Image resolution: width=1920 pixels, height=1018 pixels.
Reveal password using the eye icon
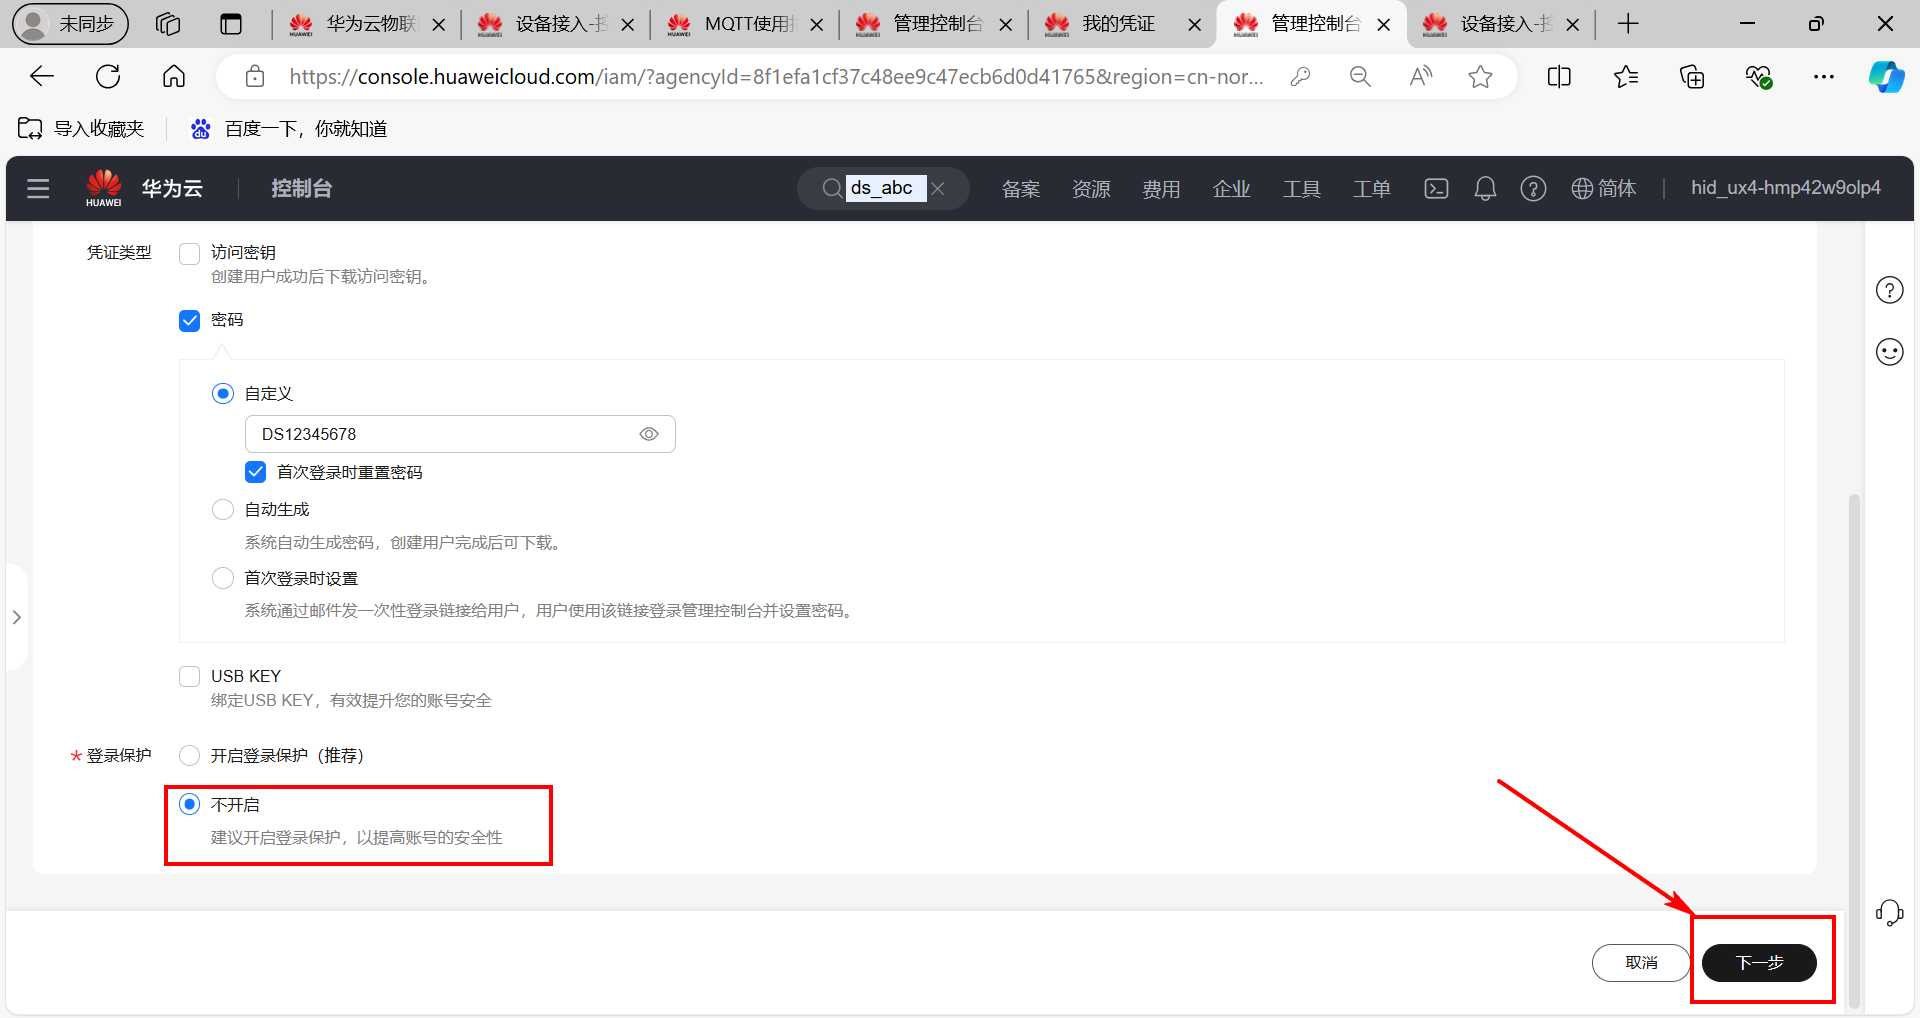[x=649, y=434]
